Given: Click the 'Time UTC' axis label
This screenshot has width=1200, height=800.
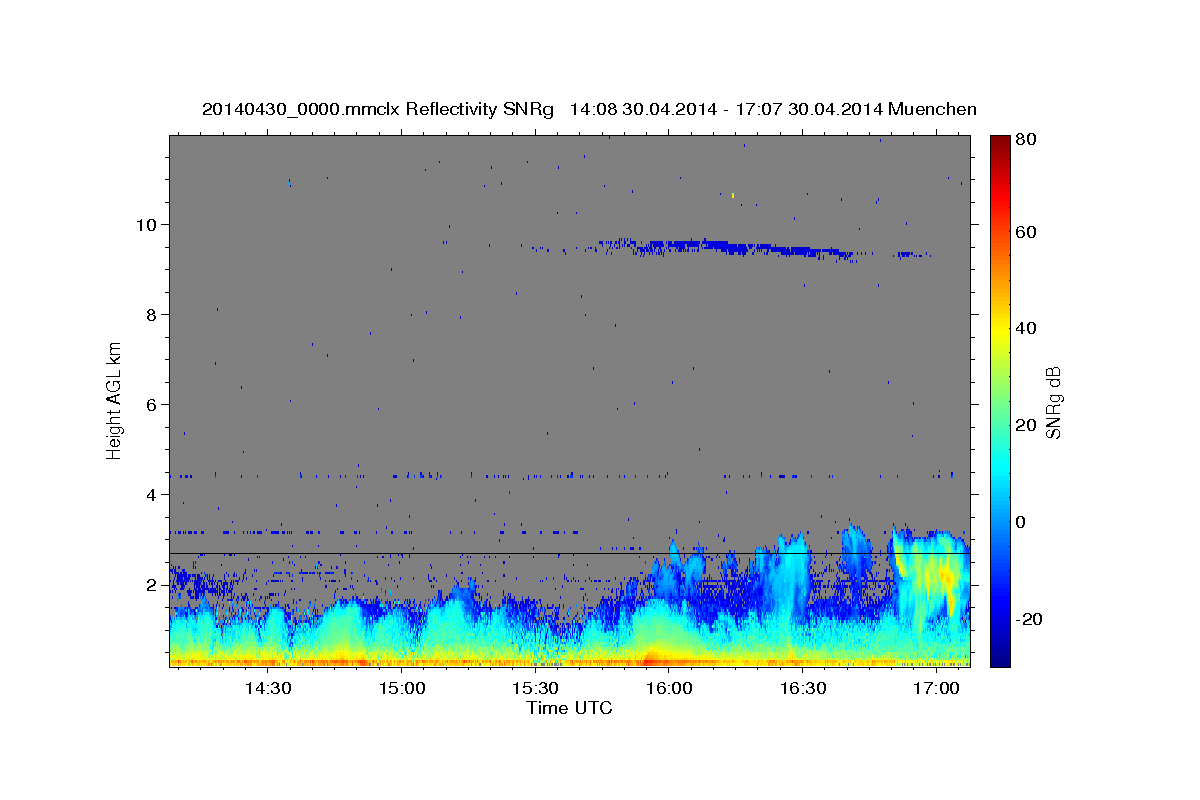Looking at the screenshot, I should click(569, 709).
